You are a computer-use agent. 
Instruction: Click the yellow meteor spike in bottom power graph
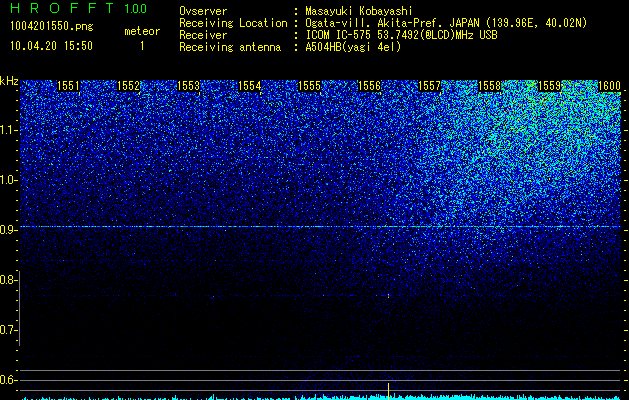pos(388,391)
